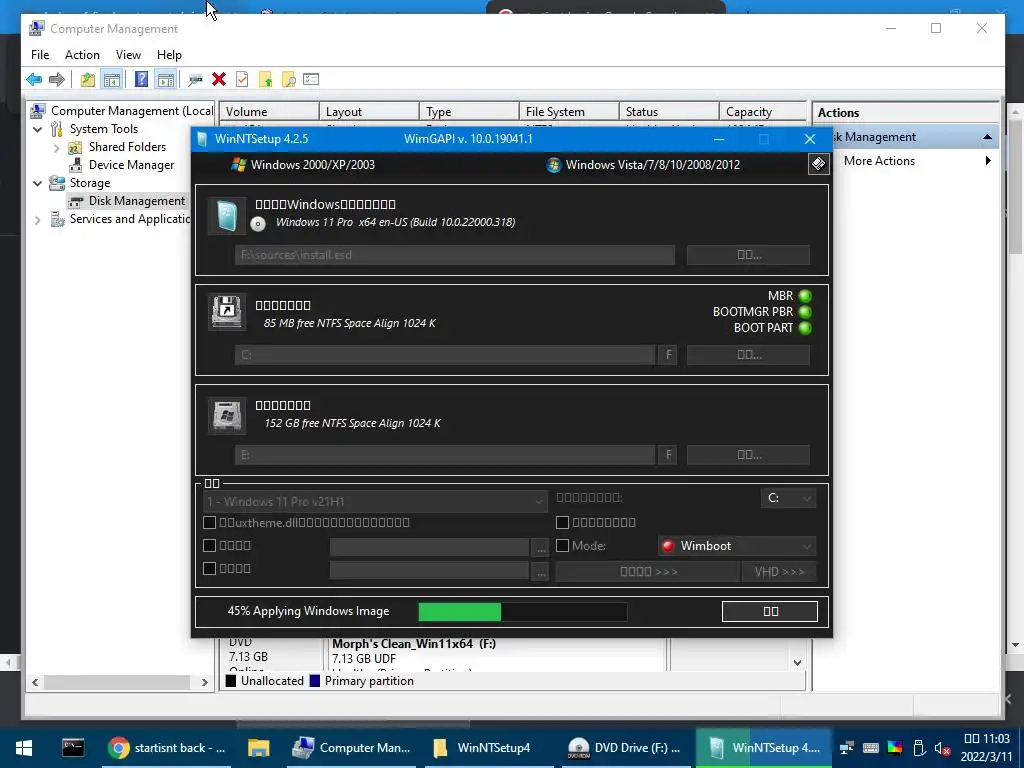Click the Forward arrow in Computer Management toolbar

[57, 80]
